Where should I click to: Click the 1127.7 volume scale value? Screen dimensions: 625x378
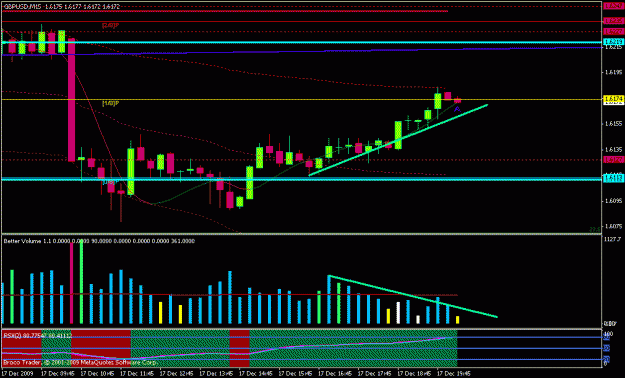pos(613,239)
